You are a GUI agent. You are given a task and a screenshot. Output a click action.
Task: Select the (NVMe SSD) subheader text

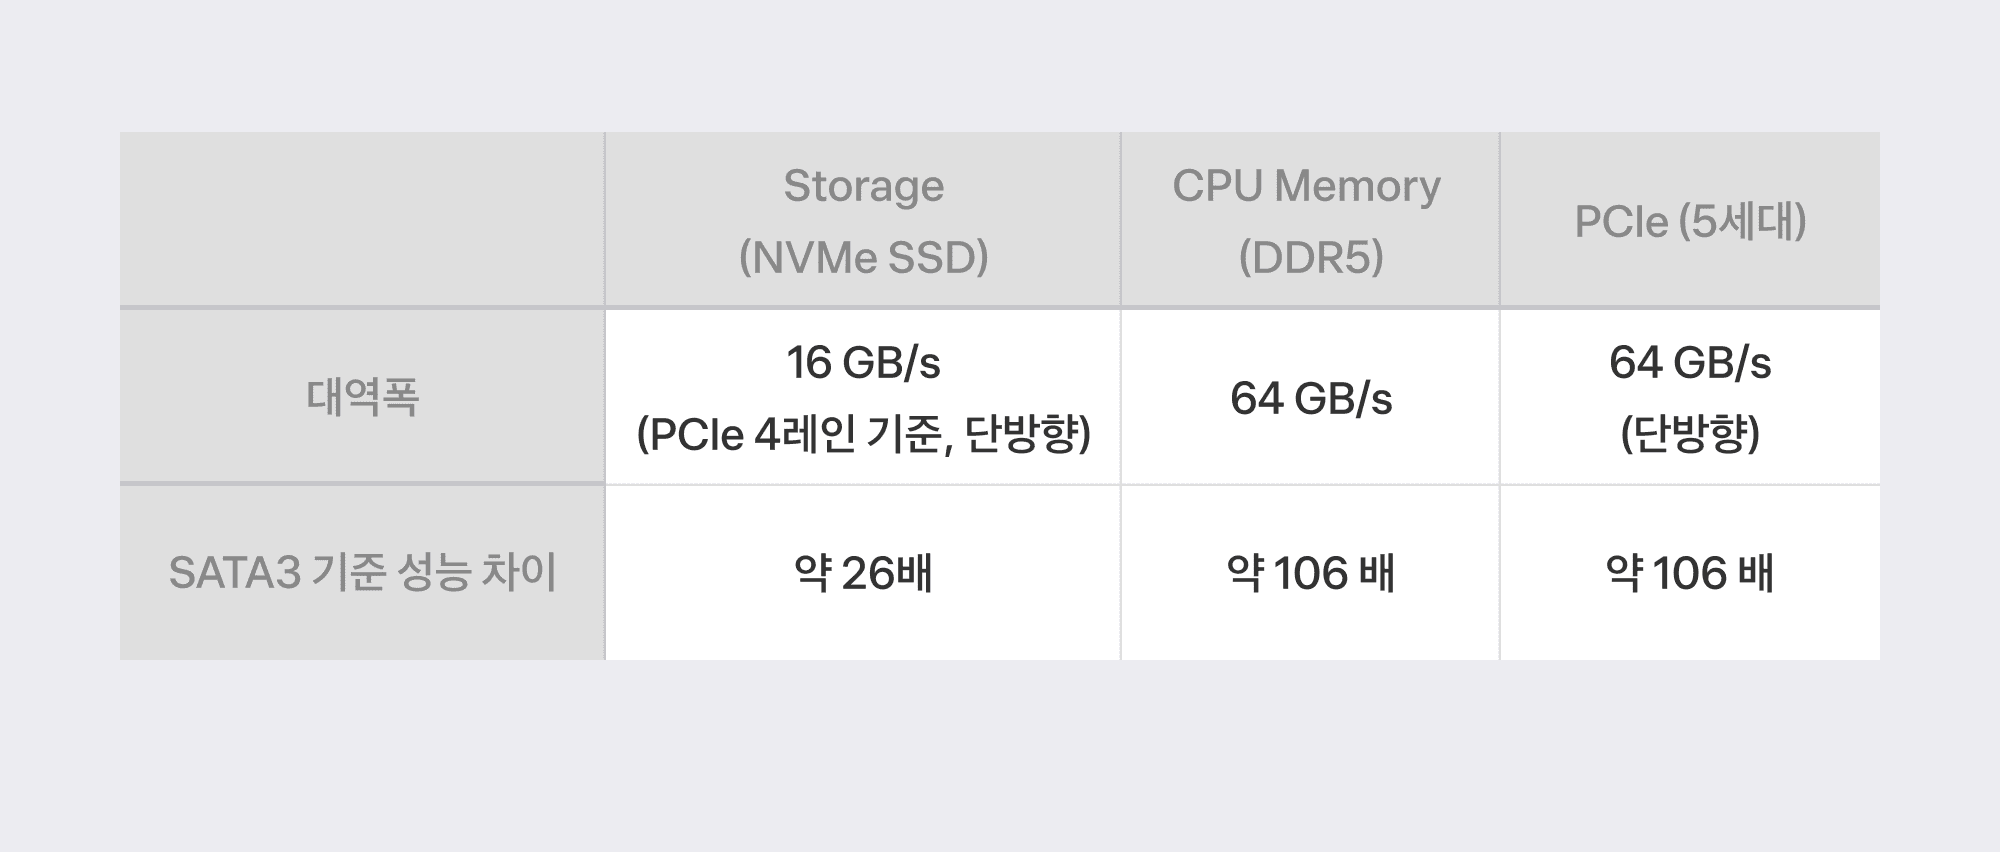[x=863, y=258]
